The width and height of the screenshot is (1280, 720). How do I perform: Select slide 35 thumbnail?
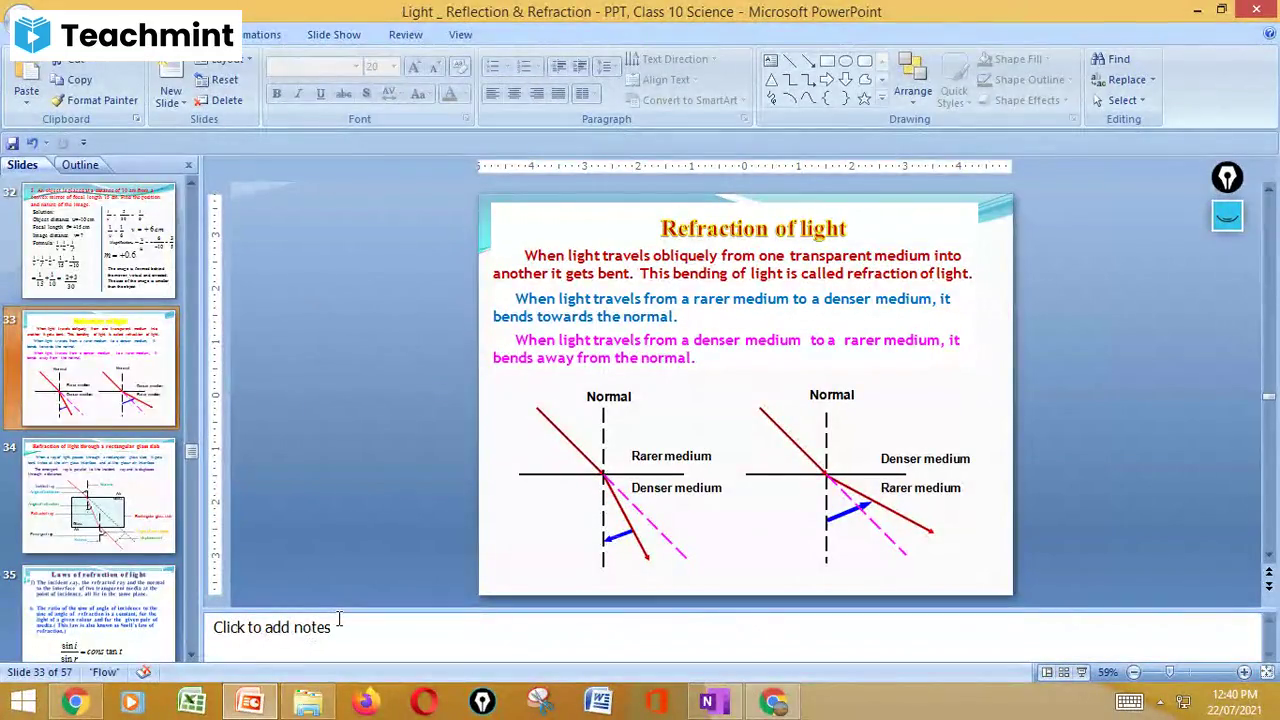click(x=99, y=614)
